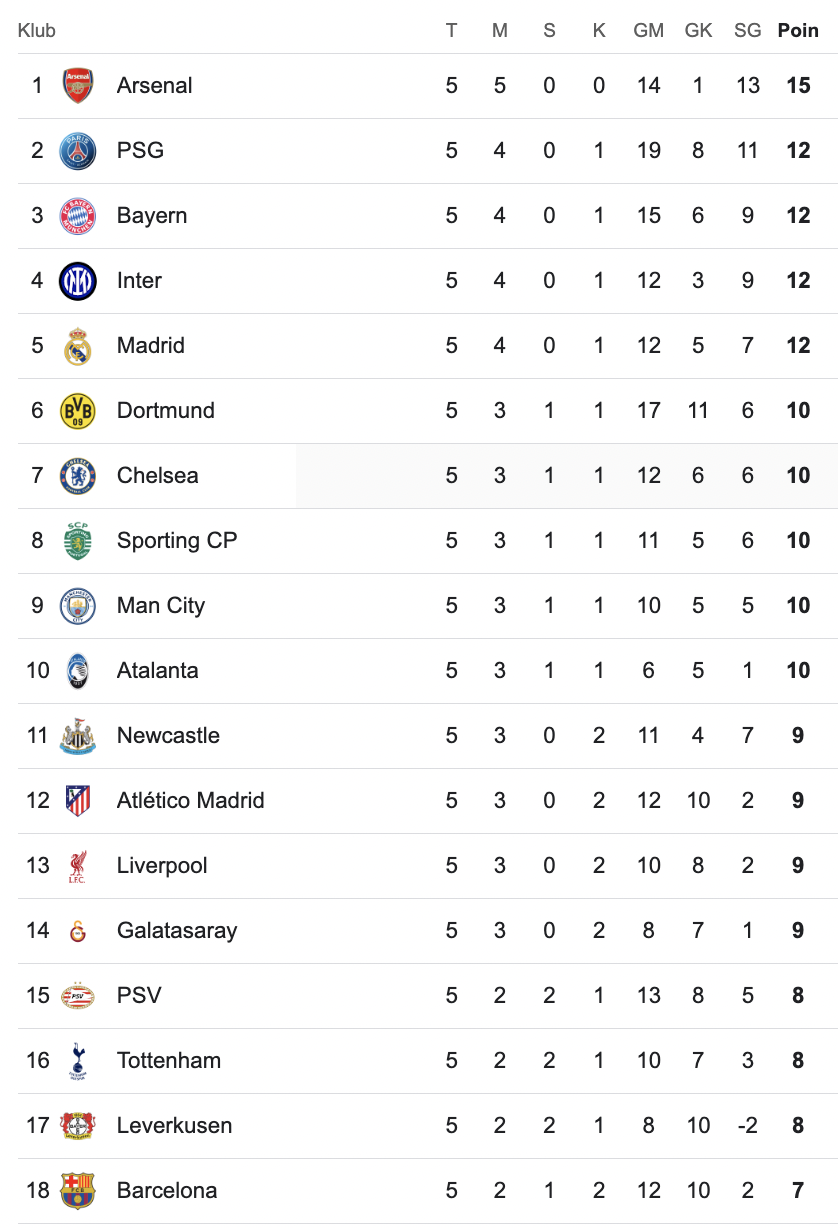
Task: Click the Klub column header
Action: point(37,31)
